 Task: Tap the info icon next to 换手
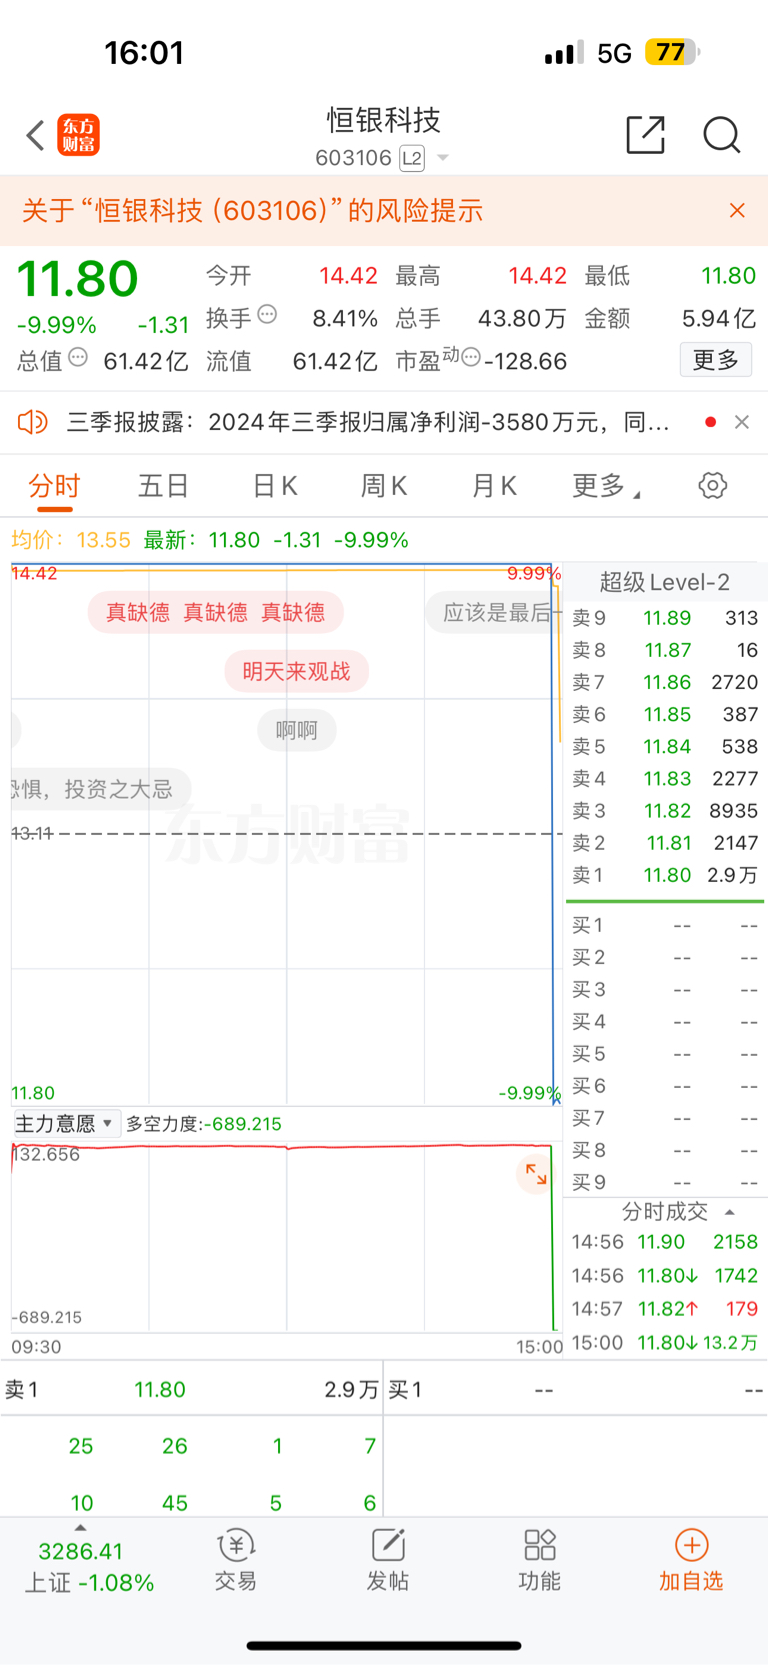267,315
